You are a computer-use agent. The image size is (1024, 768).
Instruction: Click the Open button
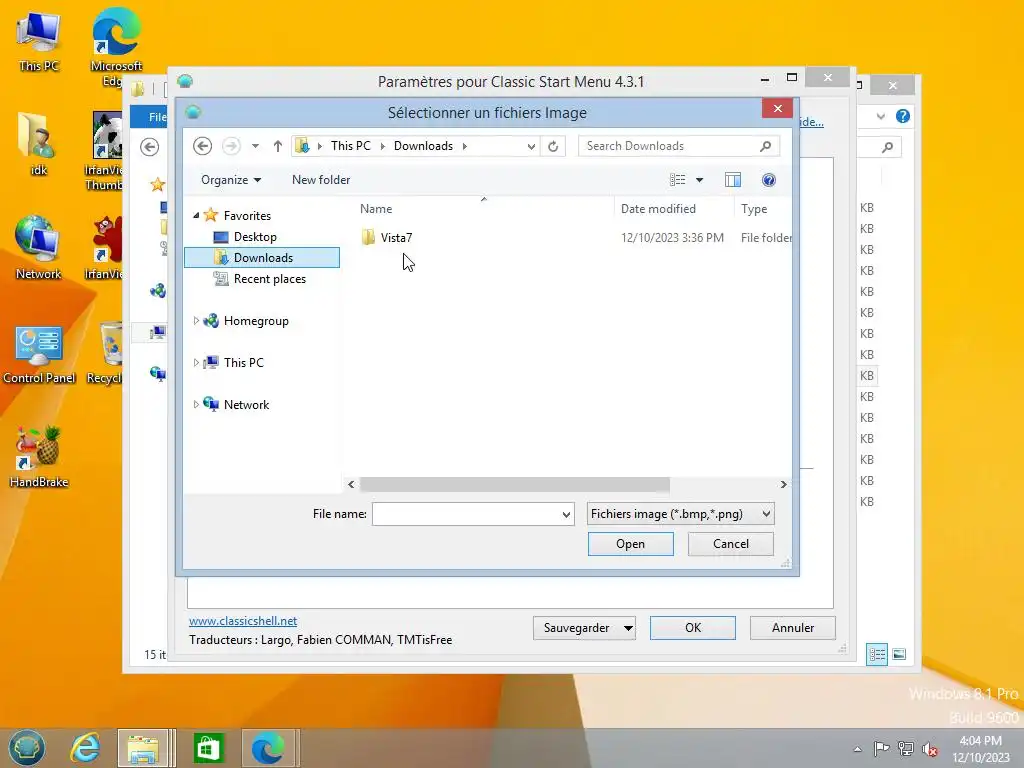click(x=630, y=544)
